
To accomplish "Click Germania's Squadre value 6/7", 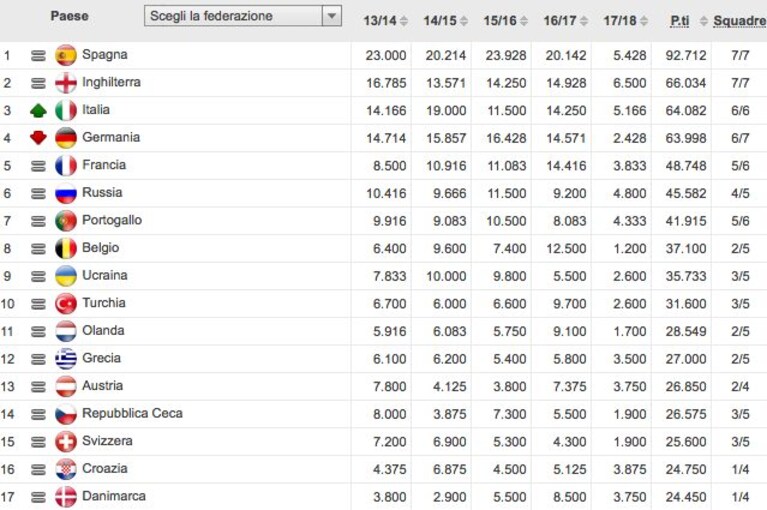I will (x=740, y=138).
